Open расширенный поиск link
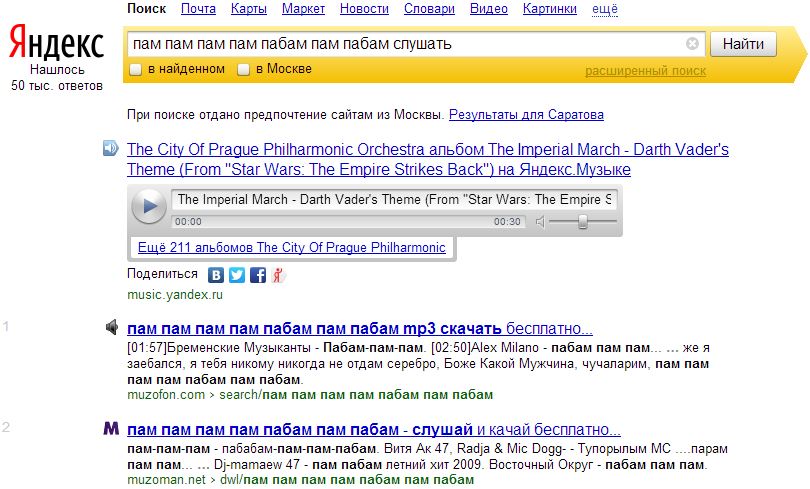The height and width of the screenshot is (489, 810). 645,71
